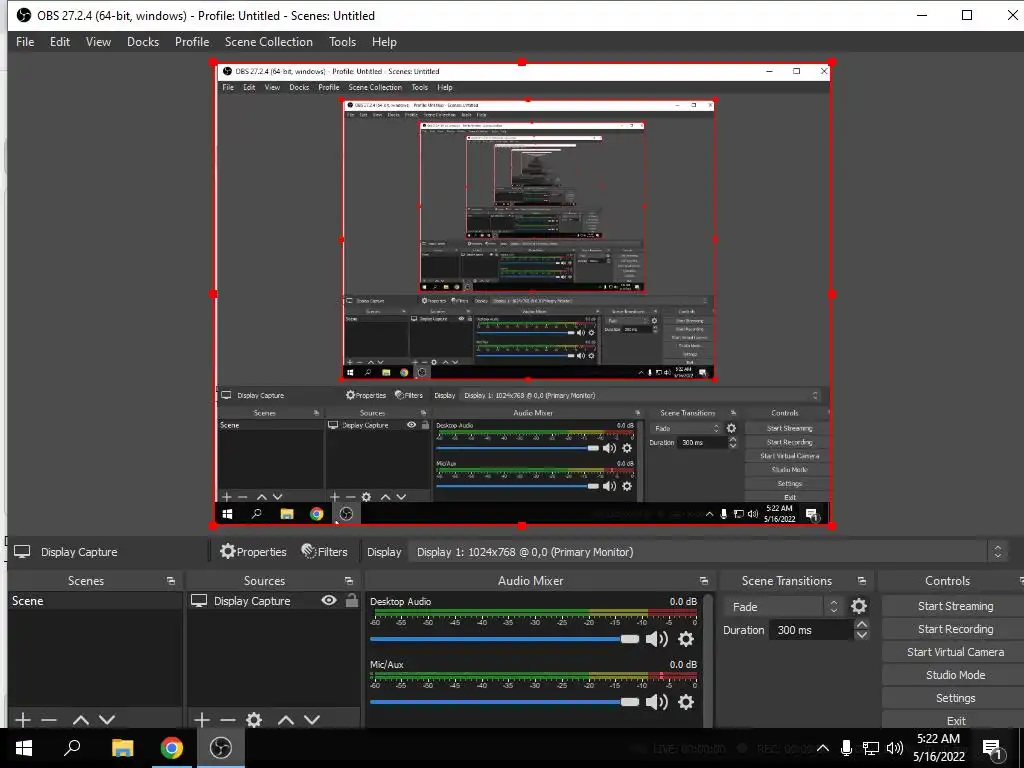Remove selected source with minus icon
This screenshot has width=1024, height=768.
228,720
